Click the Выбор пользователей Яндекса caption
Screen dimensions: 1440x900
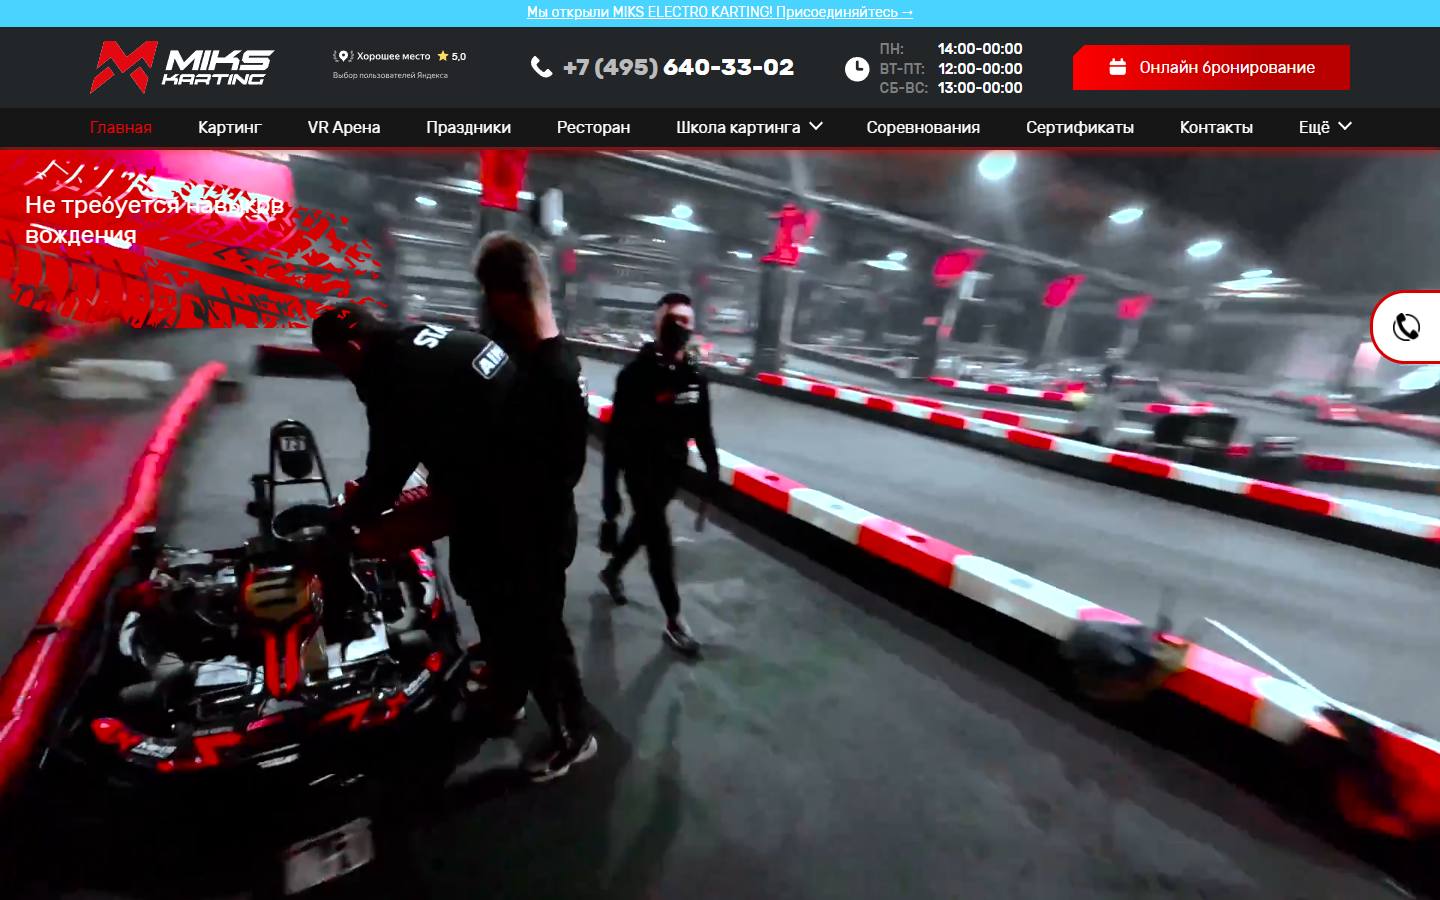[390, 75]
